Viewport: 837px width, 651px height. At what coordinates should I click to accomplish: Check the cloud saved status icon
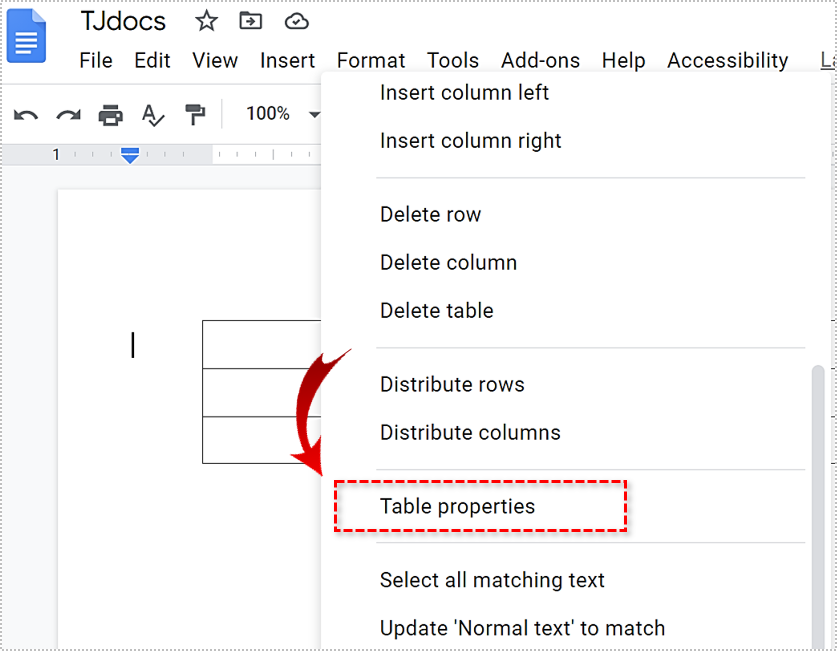click(296, 22)
